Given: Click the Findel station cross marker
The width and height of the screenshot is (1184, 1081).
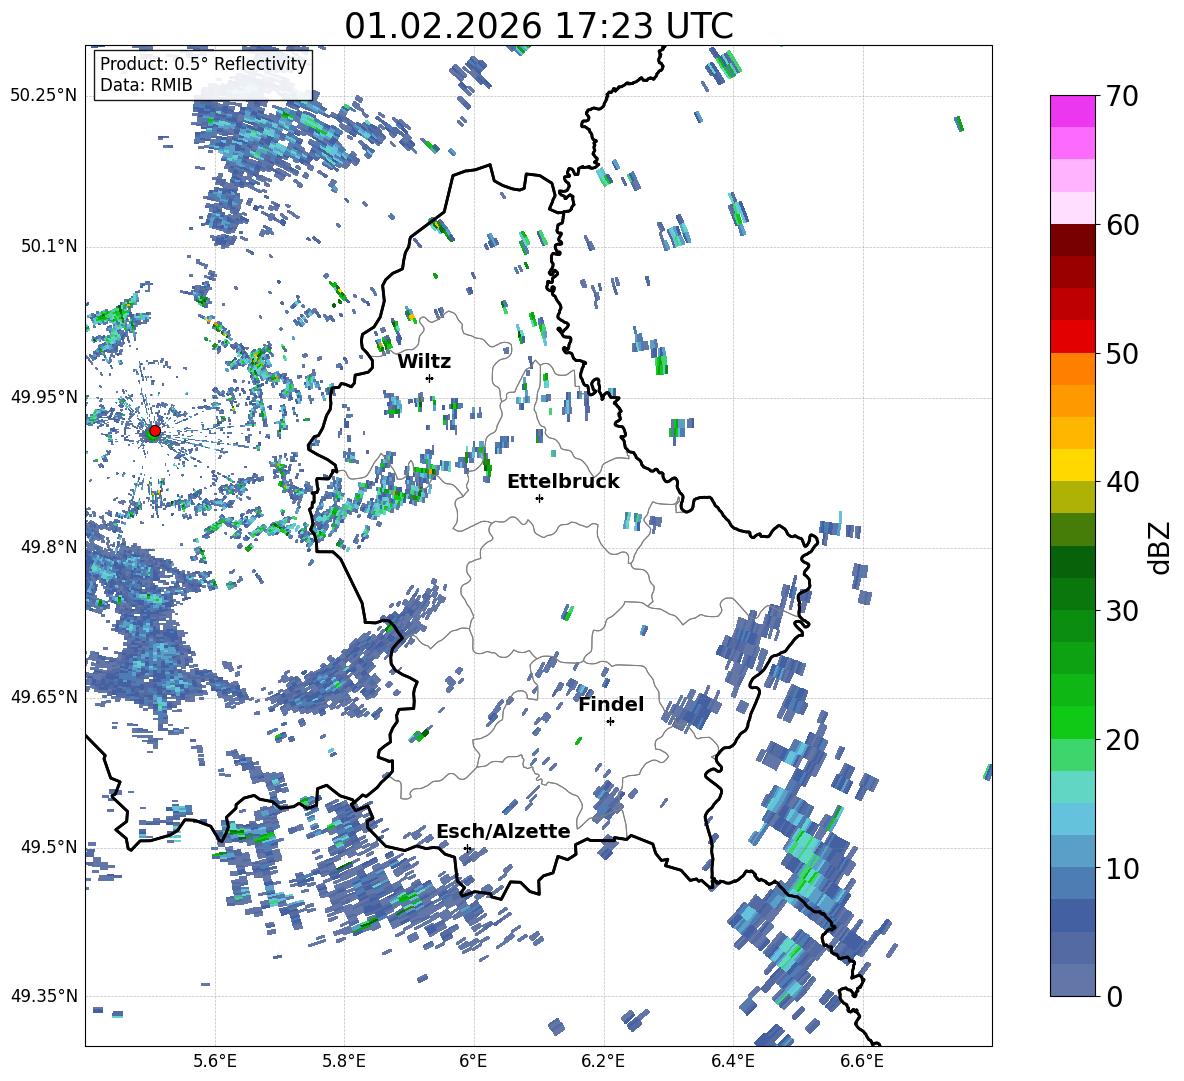Looking at the screenshot, I should click(610, 721).
